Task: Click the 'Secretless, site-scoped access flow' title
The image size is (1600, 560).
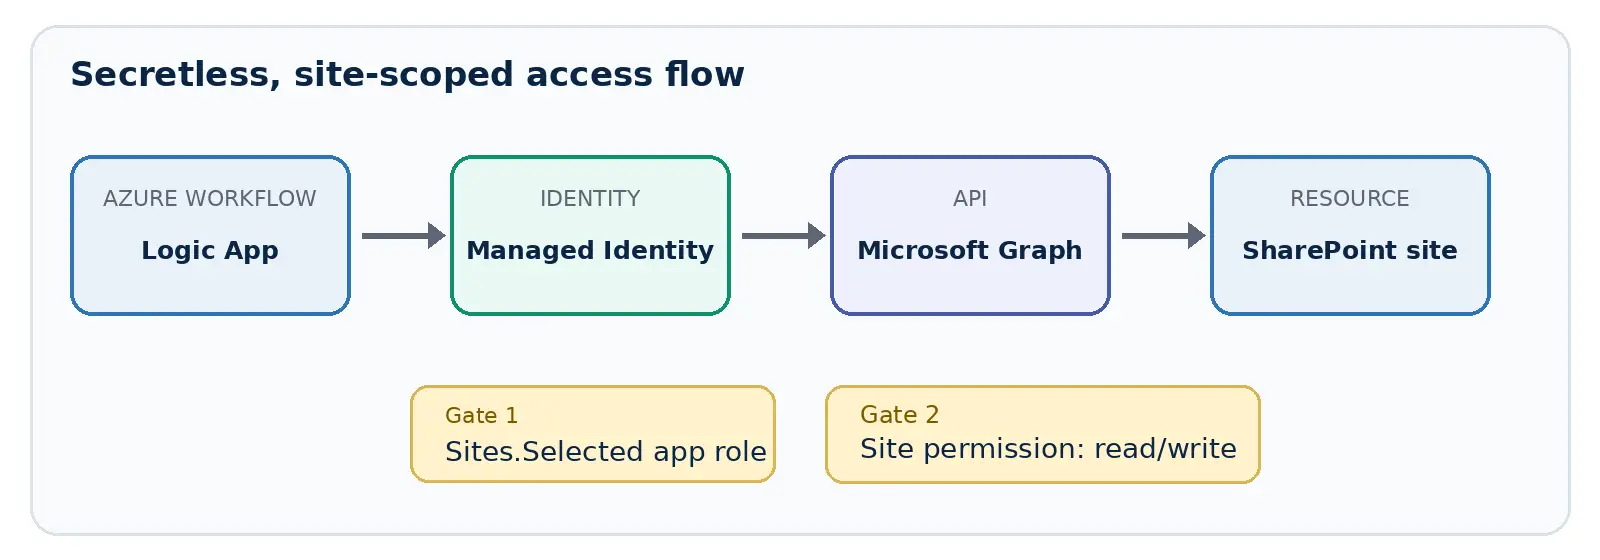Action: tap(407, 74)
